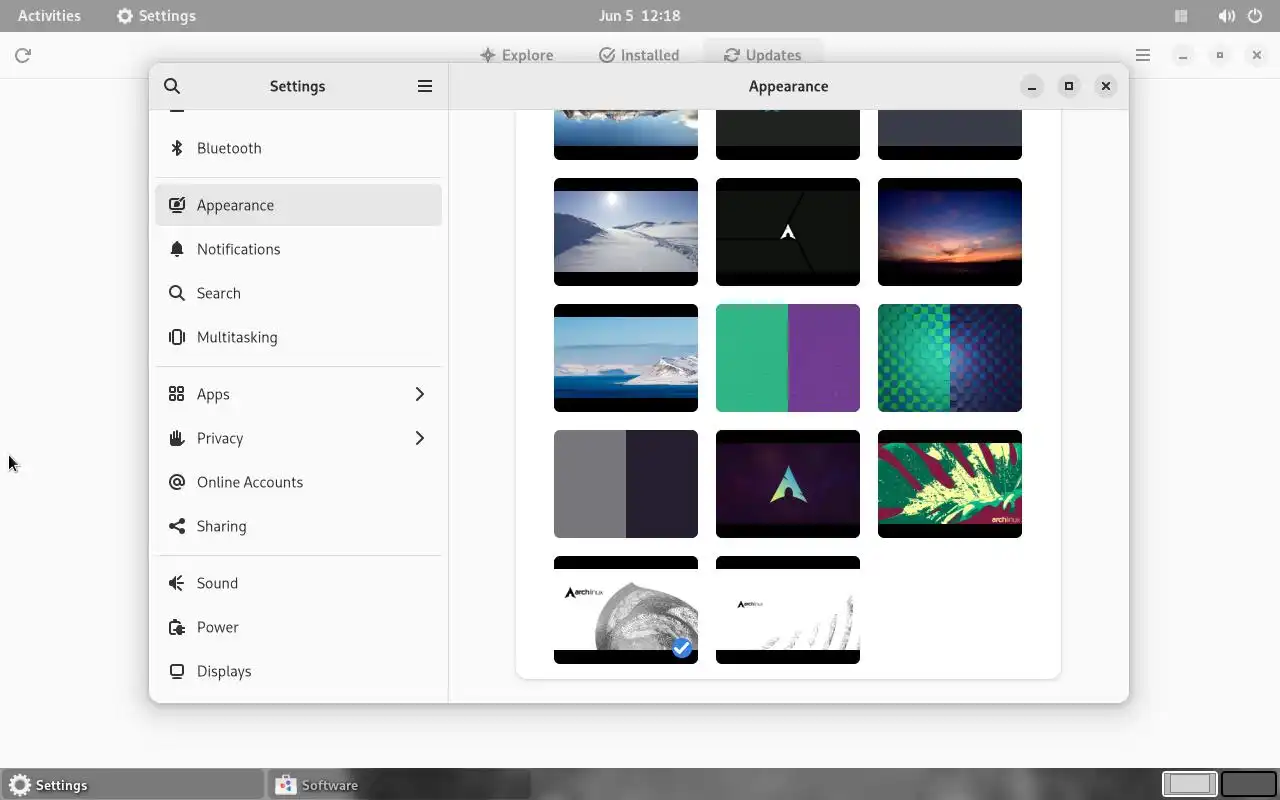Switch to Explore tab in Software
Screen dimensions: 1280x800
pyautogui.click(x=516, y=55)
